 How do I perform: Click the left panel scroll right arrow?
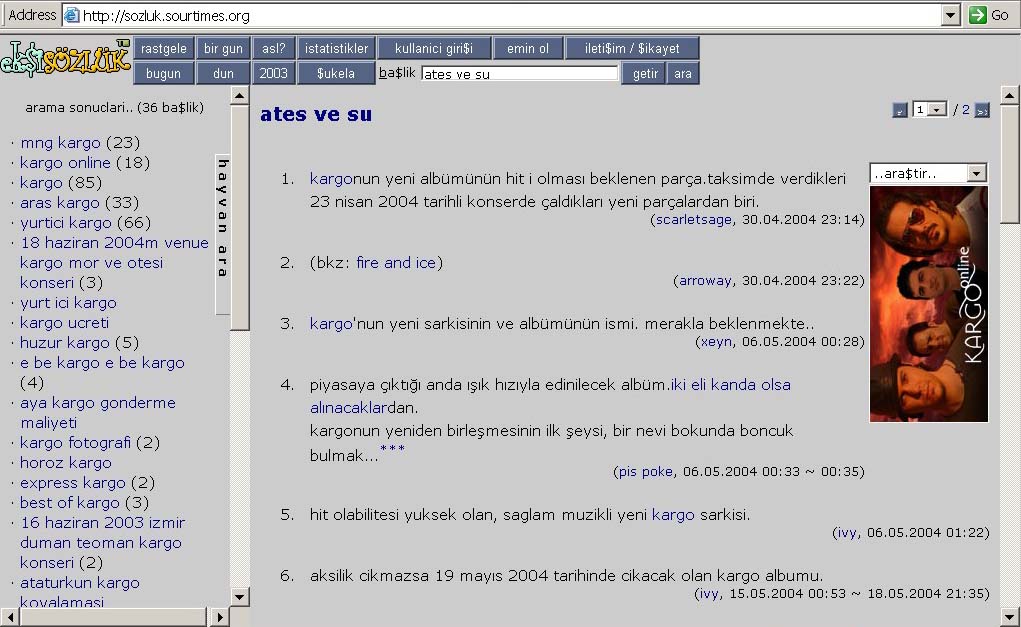pyautogui.click(x=219, y=617)
